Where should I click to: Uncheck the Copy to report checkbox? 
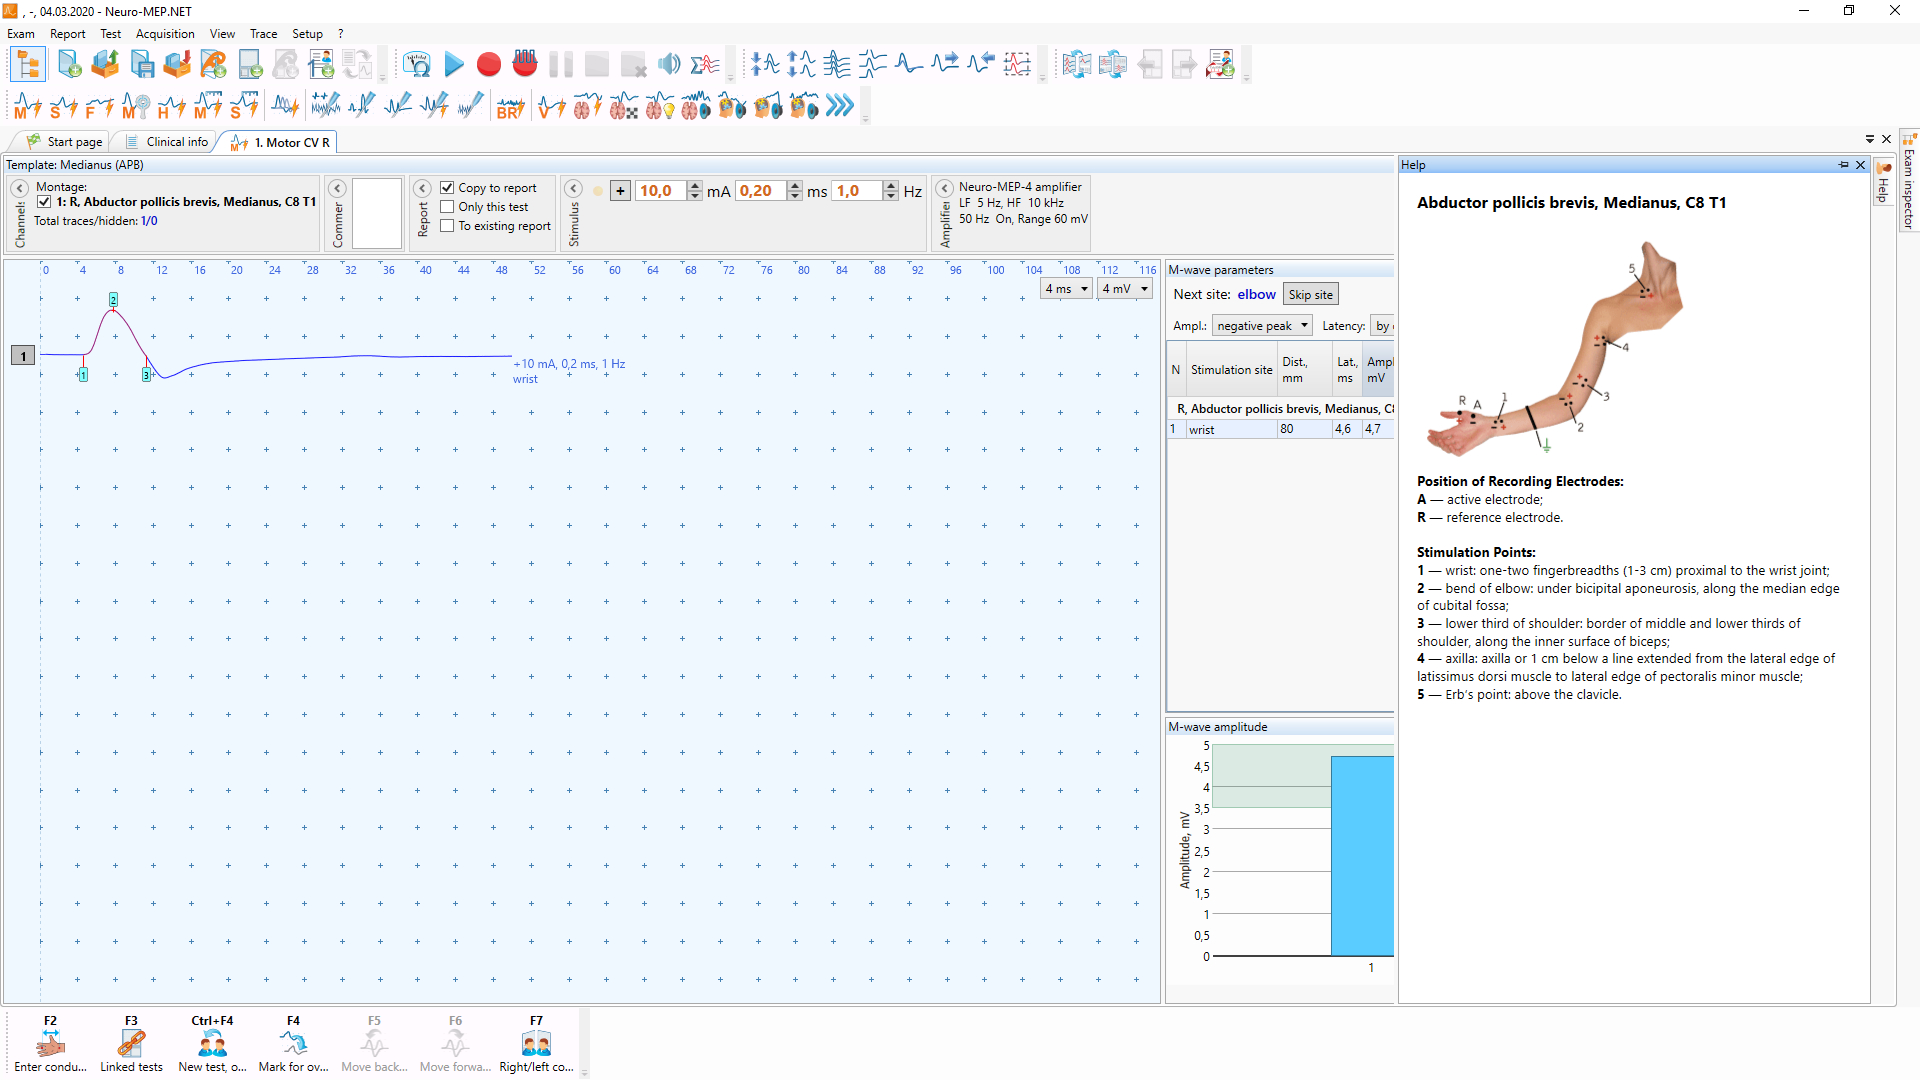pyautogui.click(x=447, y=188)
